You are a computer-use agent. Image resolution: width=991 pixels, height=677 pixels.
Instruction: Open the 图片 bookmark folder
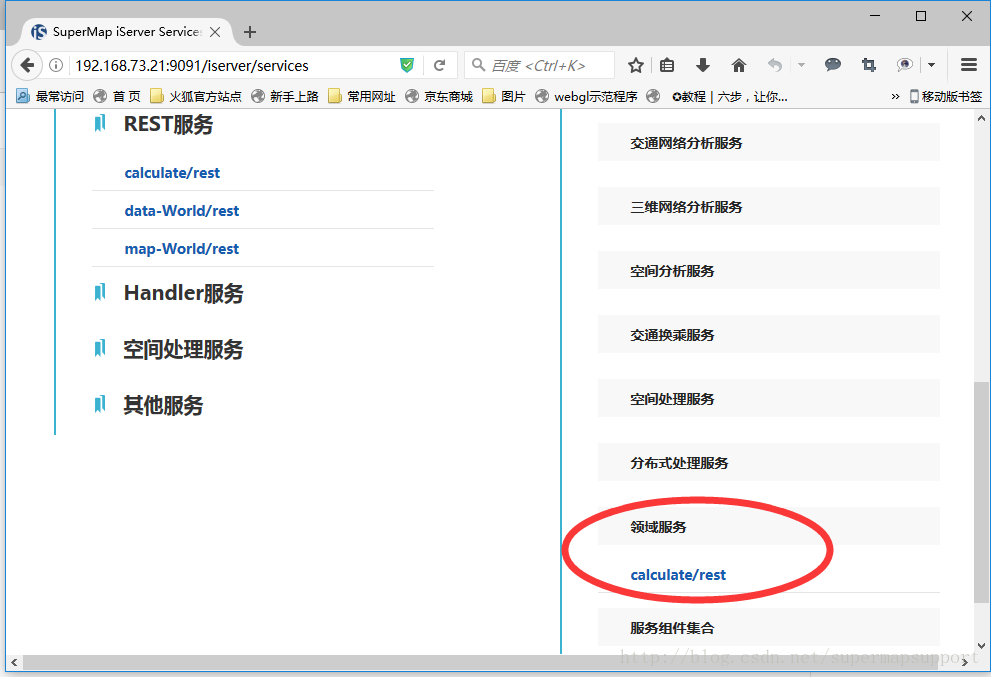coord(504,97)
